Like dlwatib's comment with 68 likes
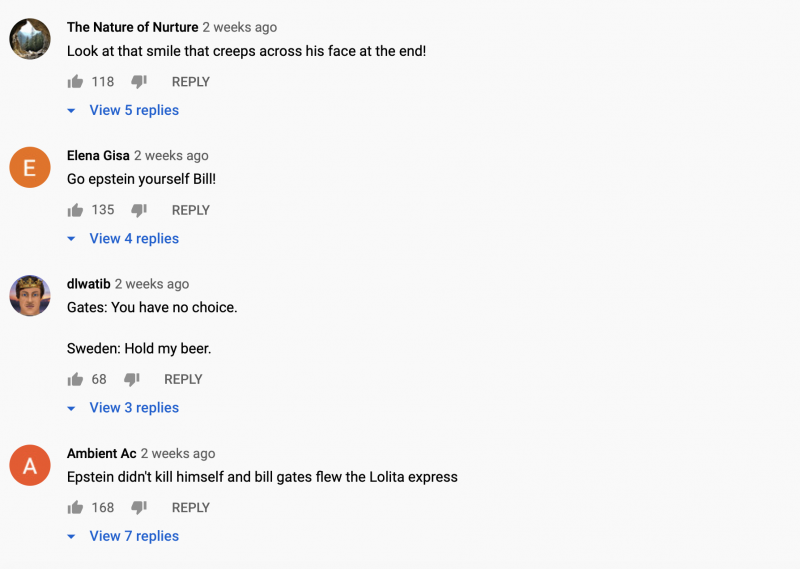800x569 pixels. (75, 379)
